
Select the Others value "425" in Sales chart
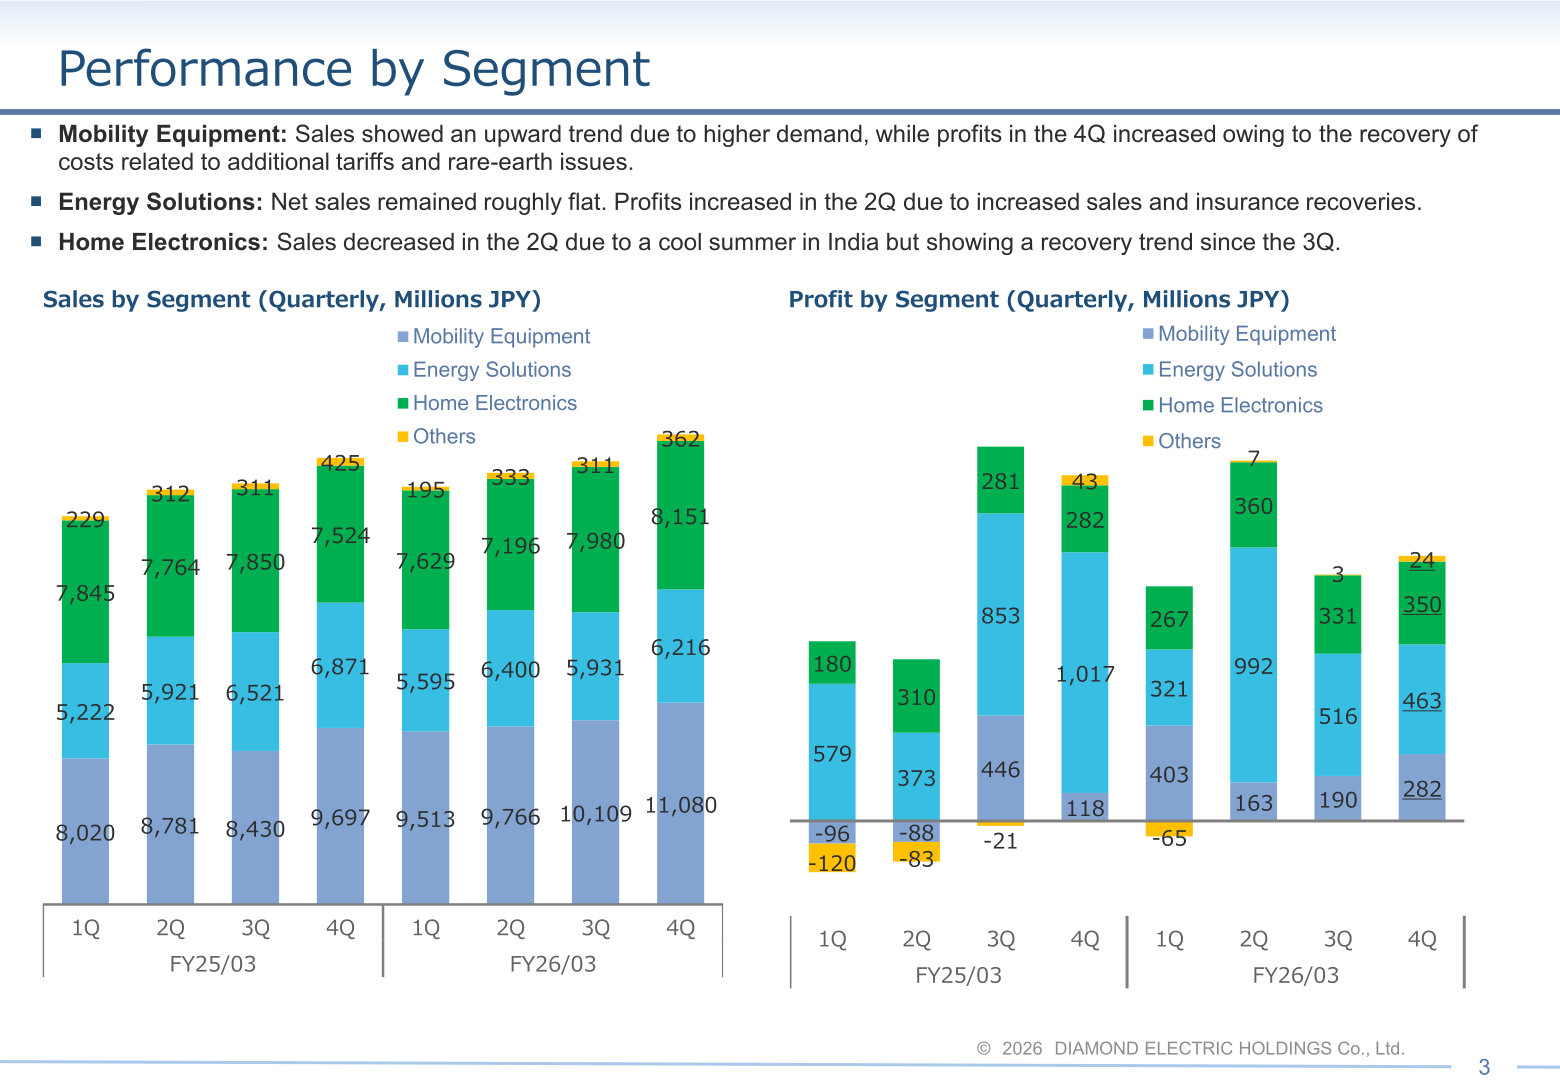[340, 463]
